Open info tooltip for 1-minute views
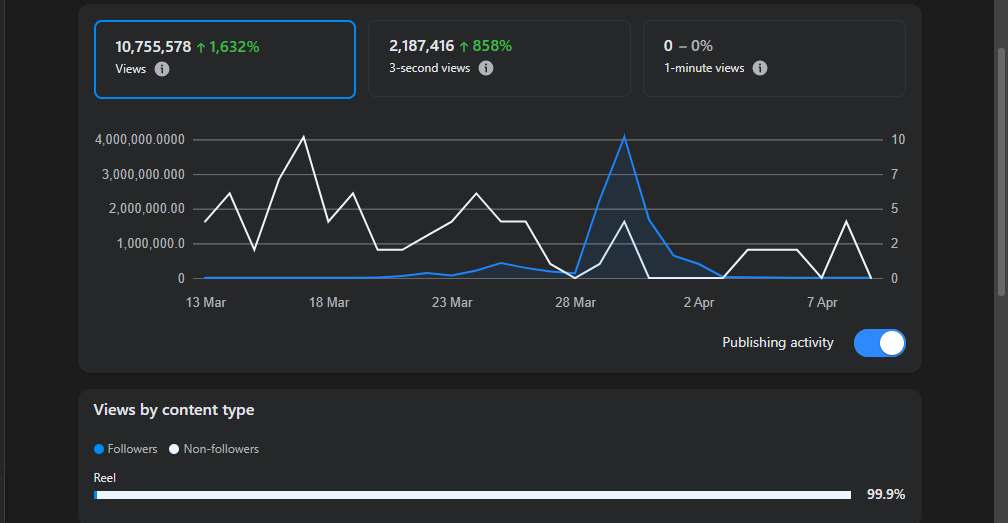Screen dimensions: 1008x523 point(760,68)
